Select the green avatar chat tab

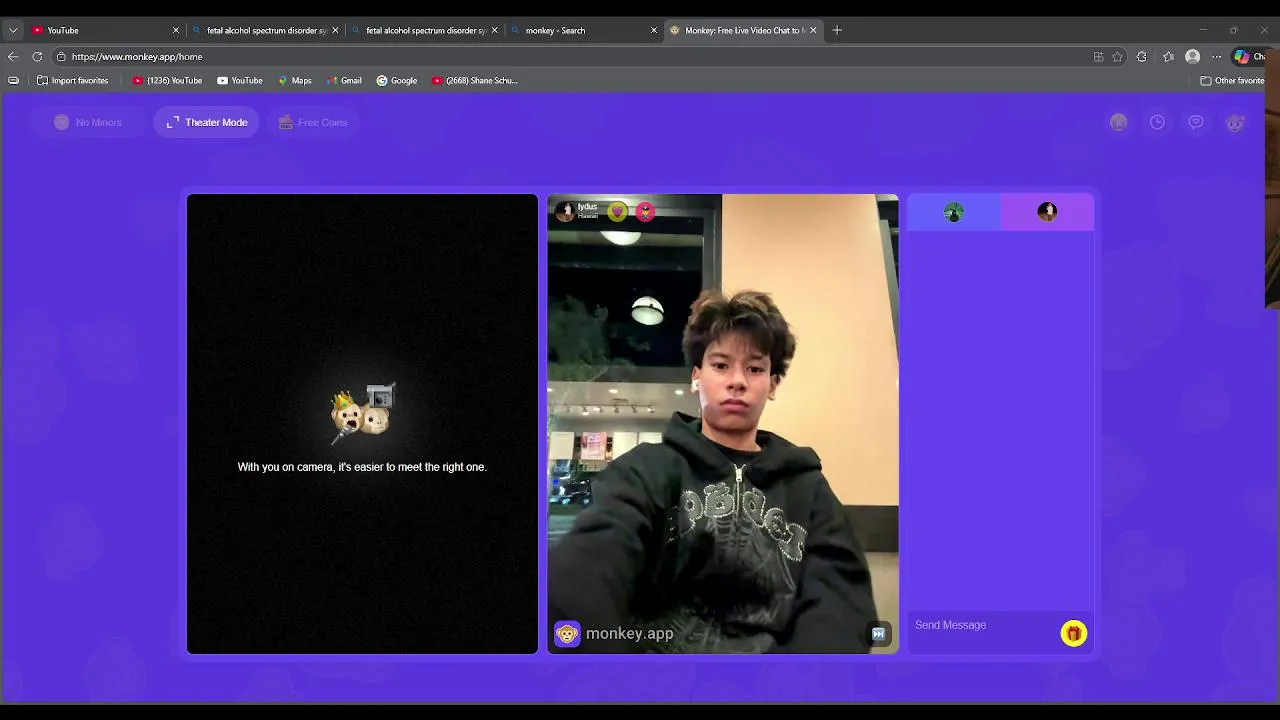(954, 212)
